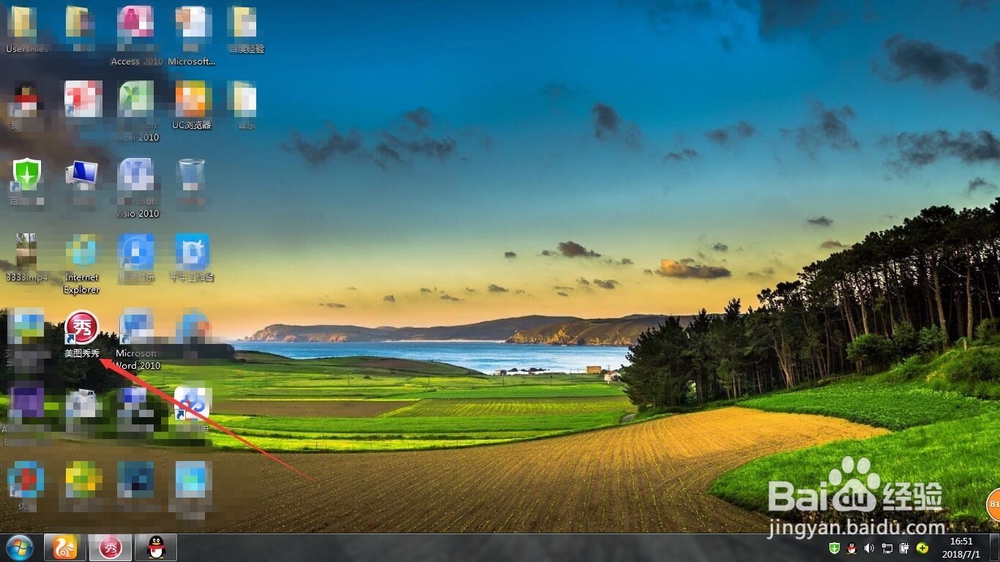This screenshot has width=1000, height=562.
Task: Select the mp4 video file on desktop
Action: (x=26, y=258)
